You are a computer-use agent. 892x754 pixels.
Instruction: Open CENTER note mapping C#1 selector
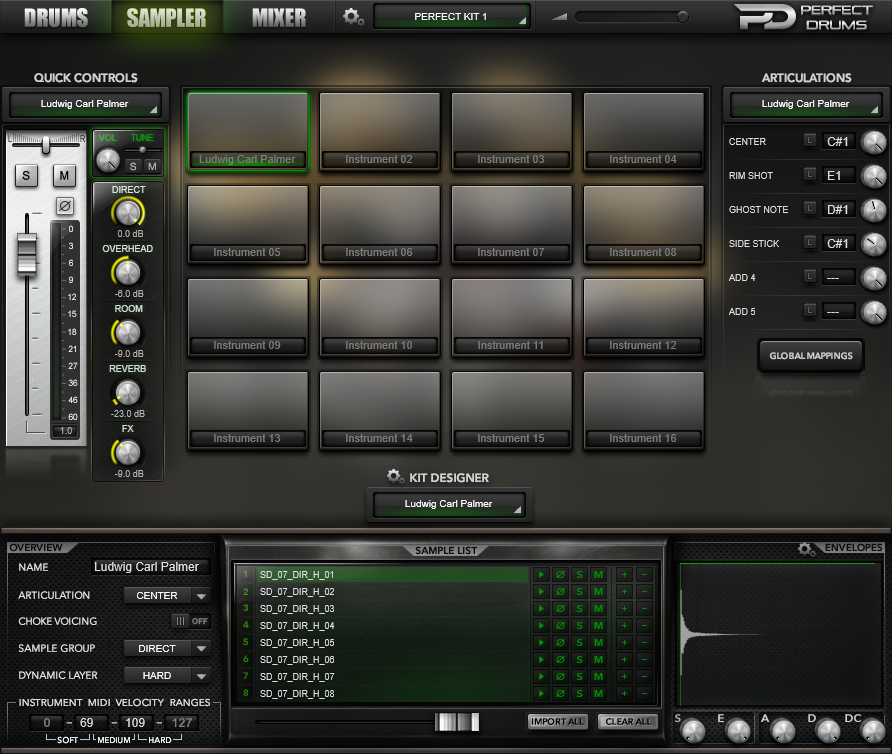coord(838,142)
